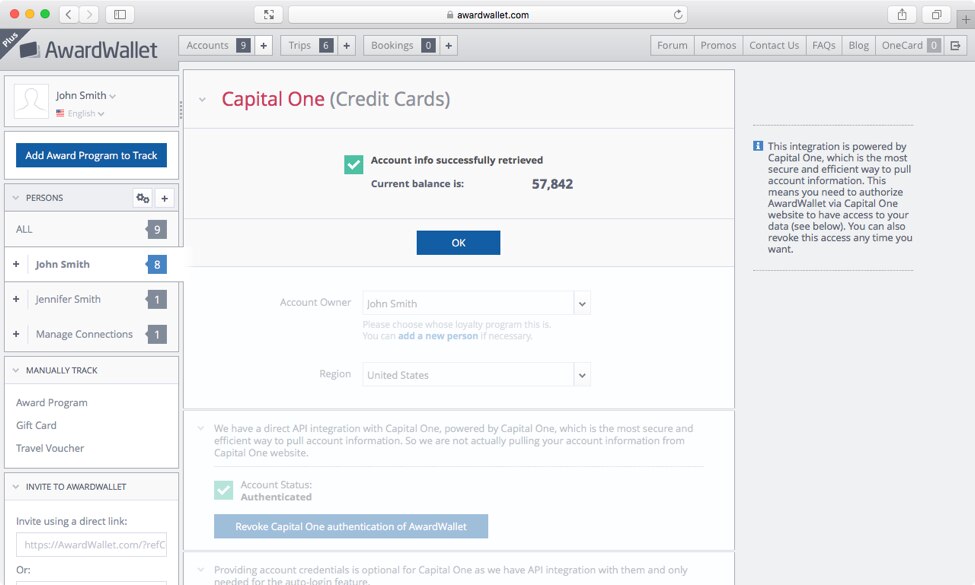Expand the Jennifer Smith person row
The image size is (975, 585).
(x=16, y=299)
